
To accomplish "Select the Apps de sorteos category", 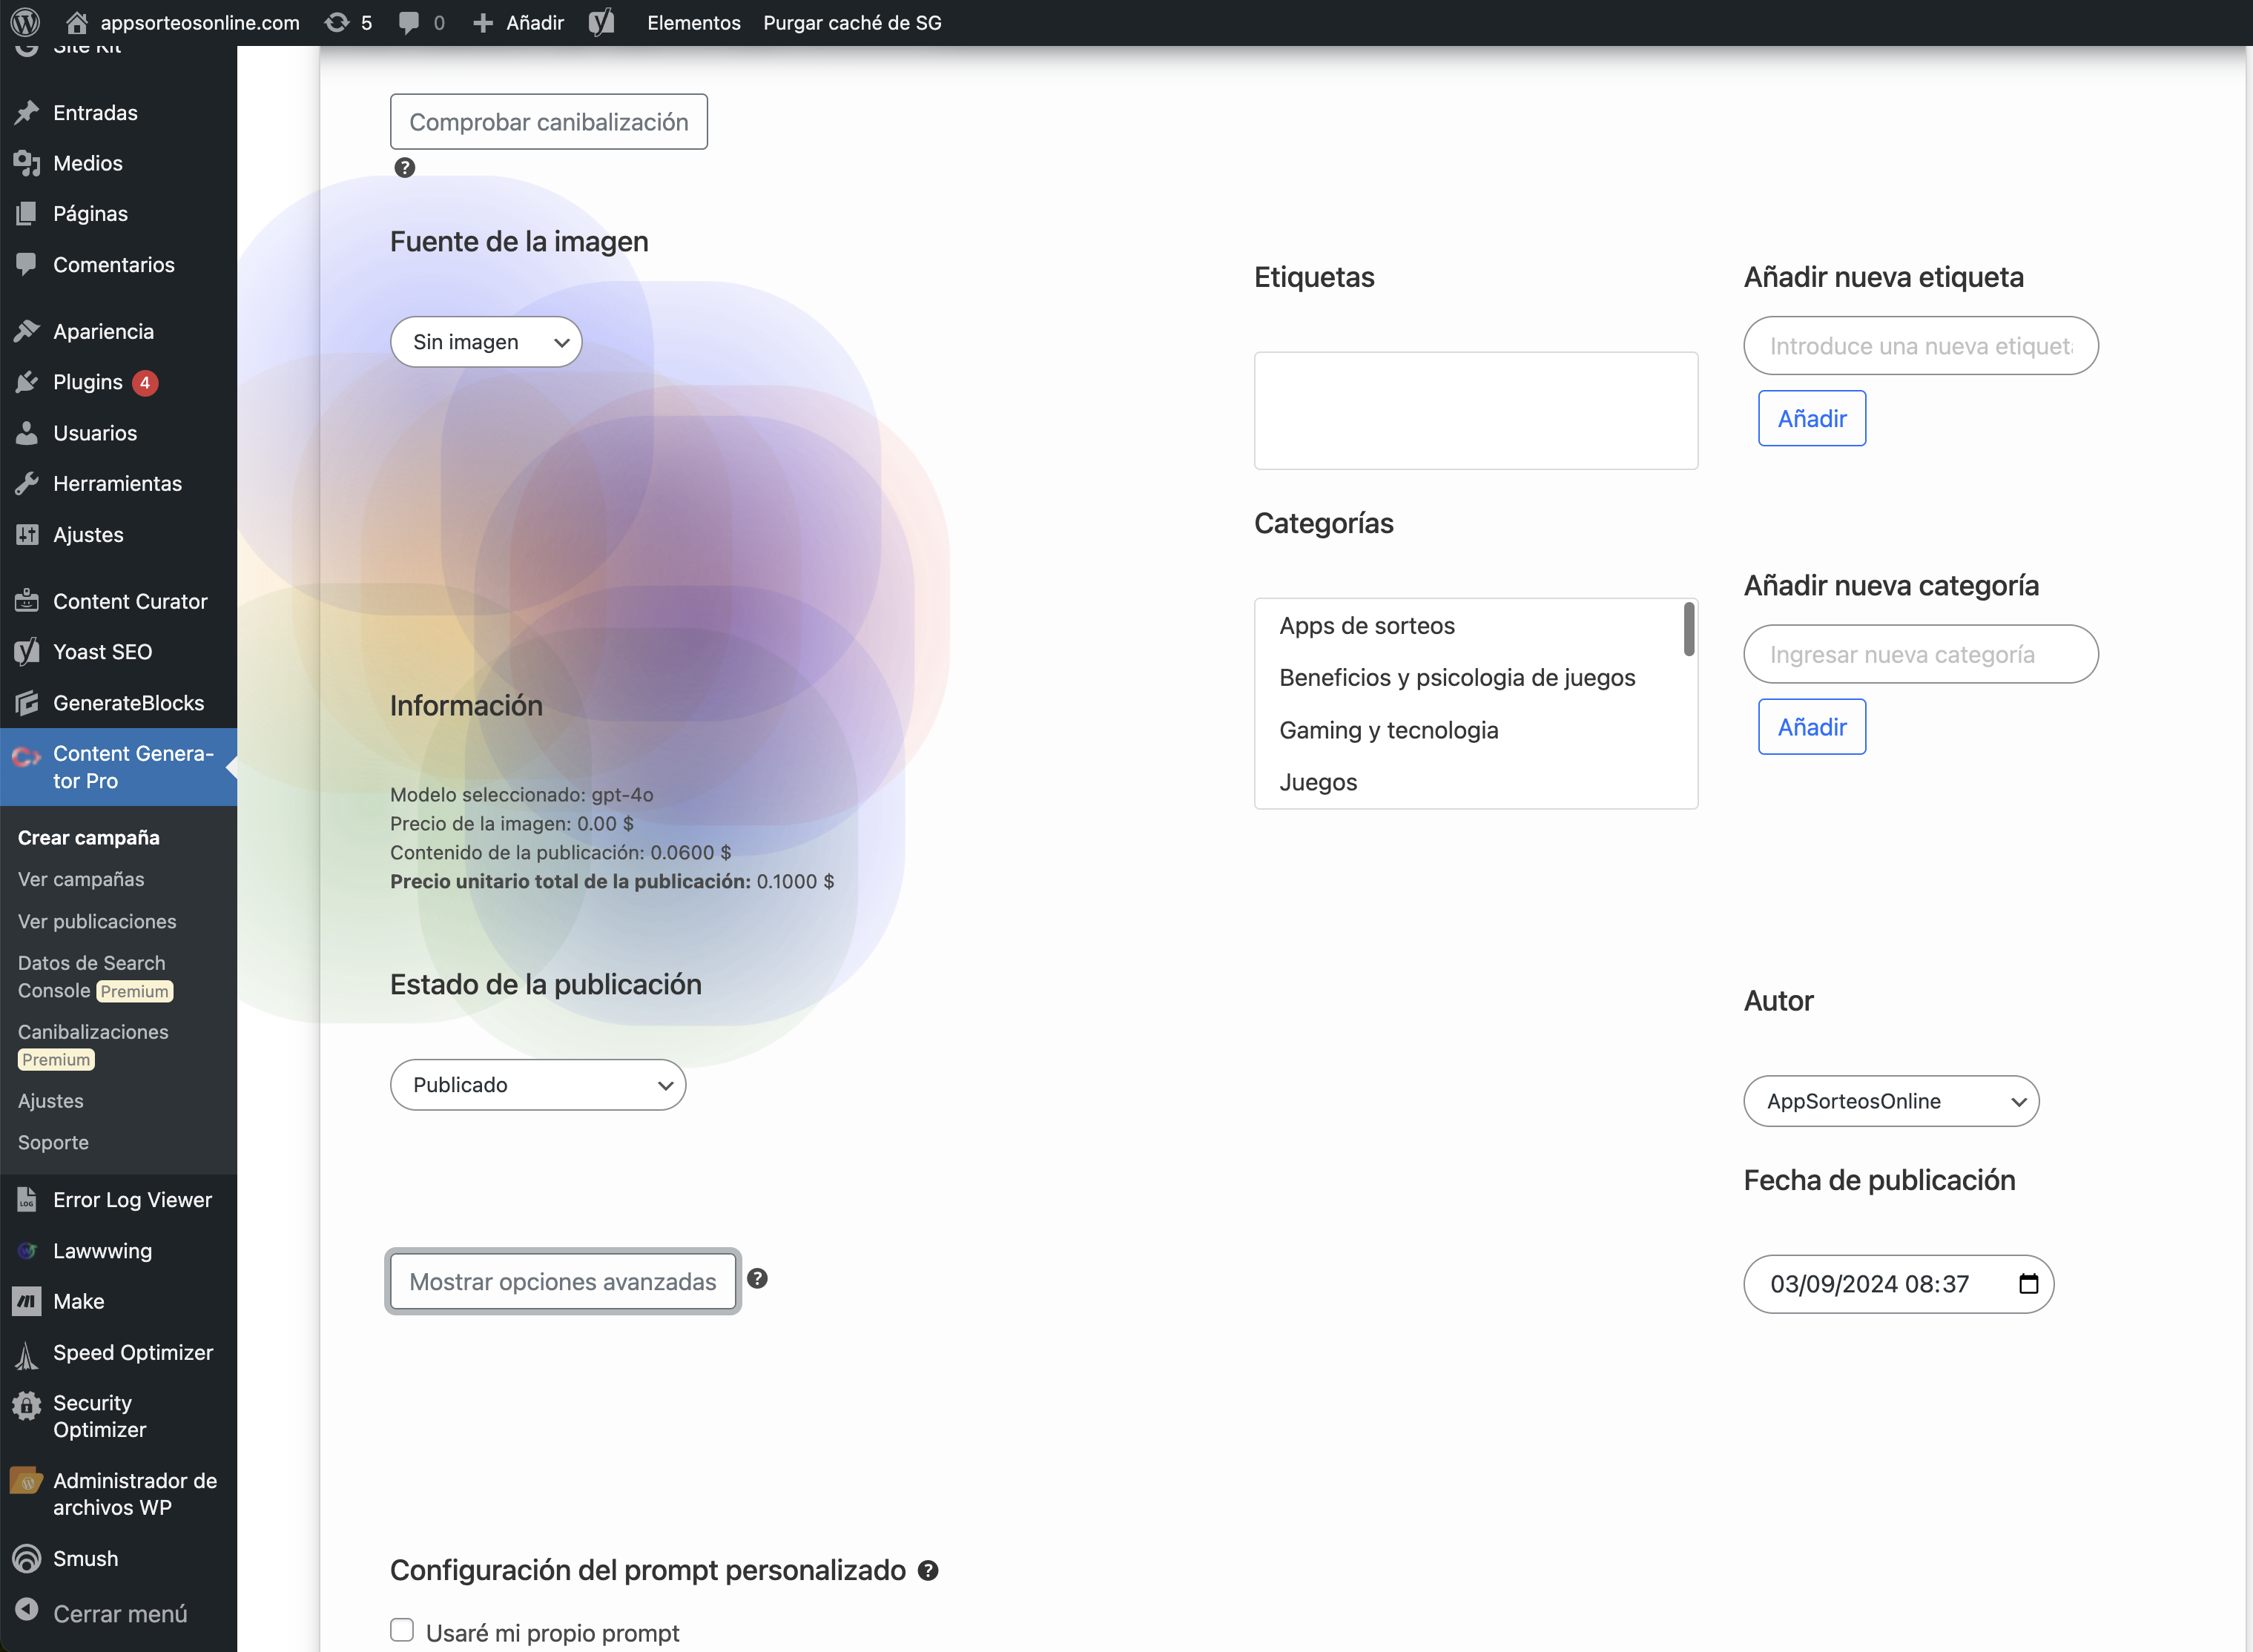I will click(1367, 625).
